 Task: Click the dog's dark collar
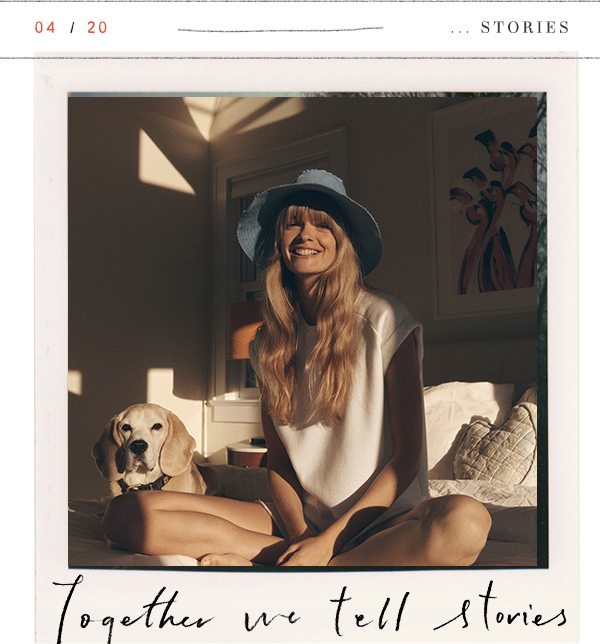144,485
